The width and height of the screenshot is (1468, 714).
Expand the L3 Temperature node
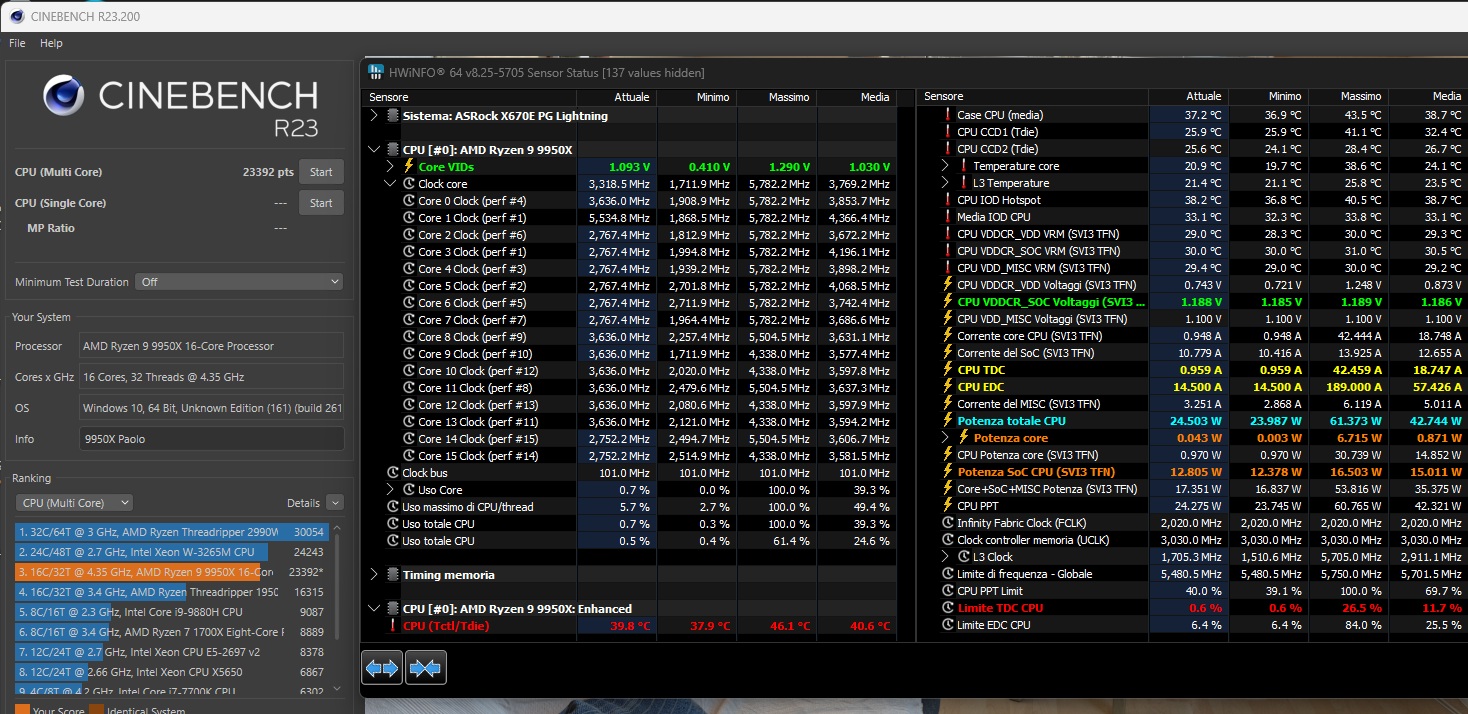click(x=946, y=183)
